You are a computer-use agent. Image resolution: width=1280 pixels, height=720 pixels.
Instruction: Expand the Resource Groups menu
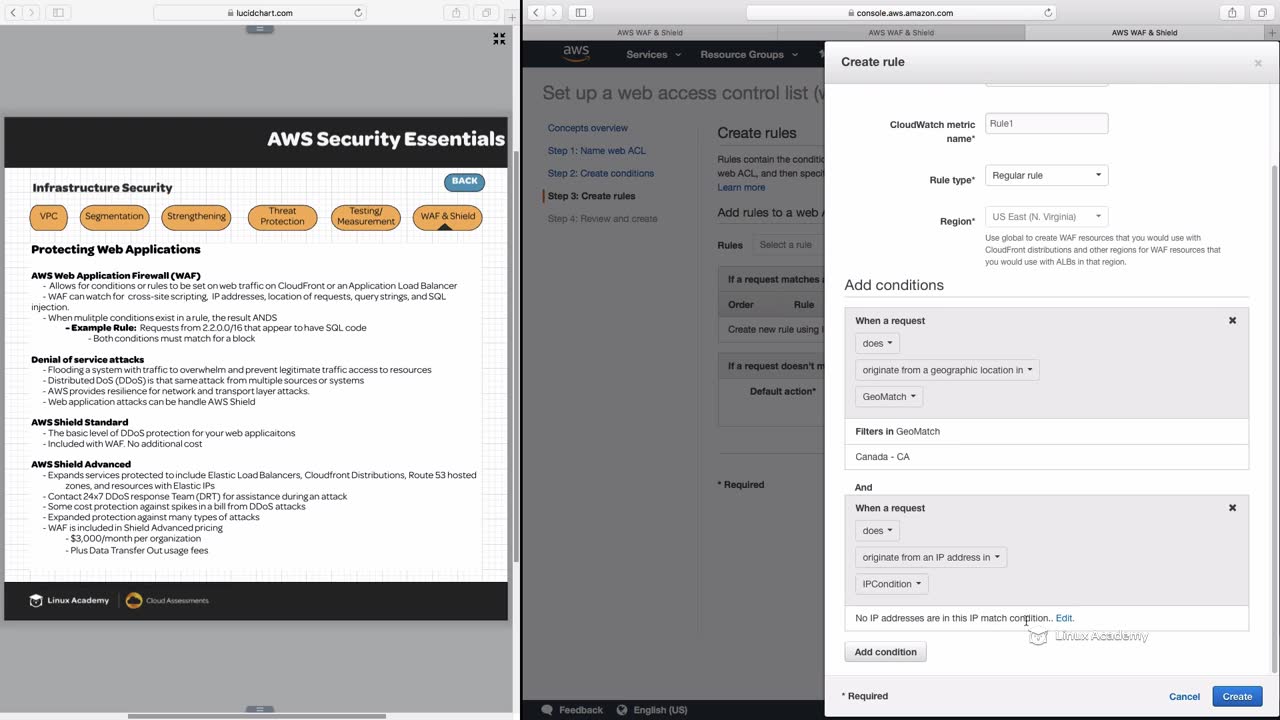(x=748, y=54)
